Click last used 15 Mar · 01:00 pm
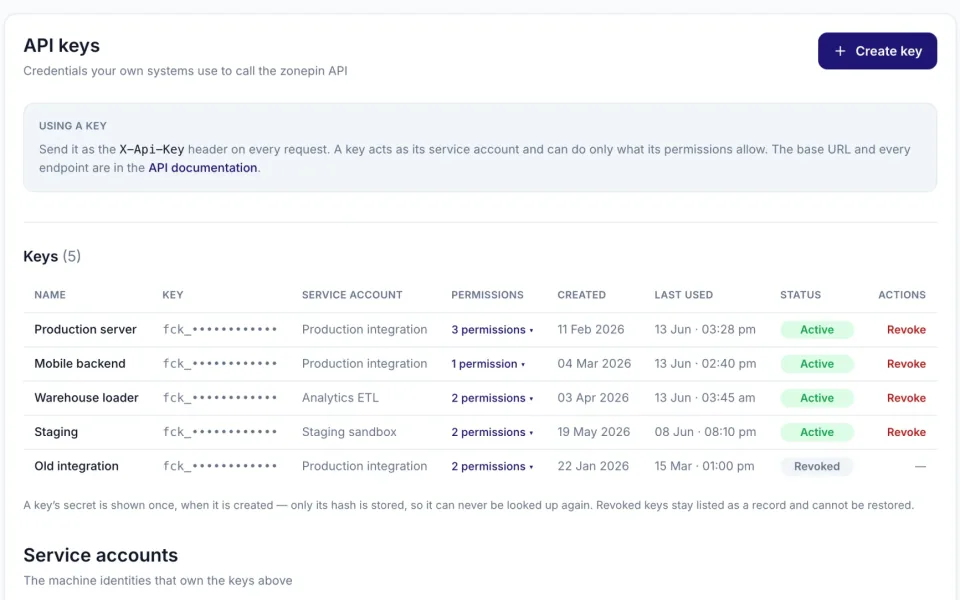The height and width of the screenshot is (600, 960). point(704,467)
